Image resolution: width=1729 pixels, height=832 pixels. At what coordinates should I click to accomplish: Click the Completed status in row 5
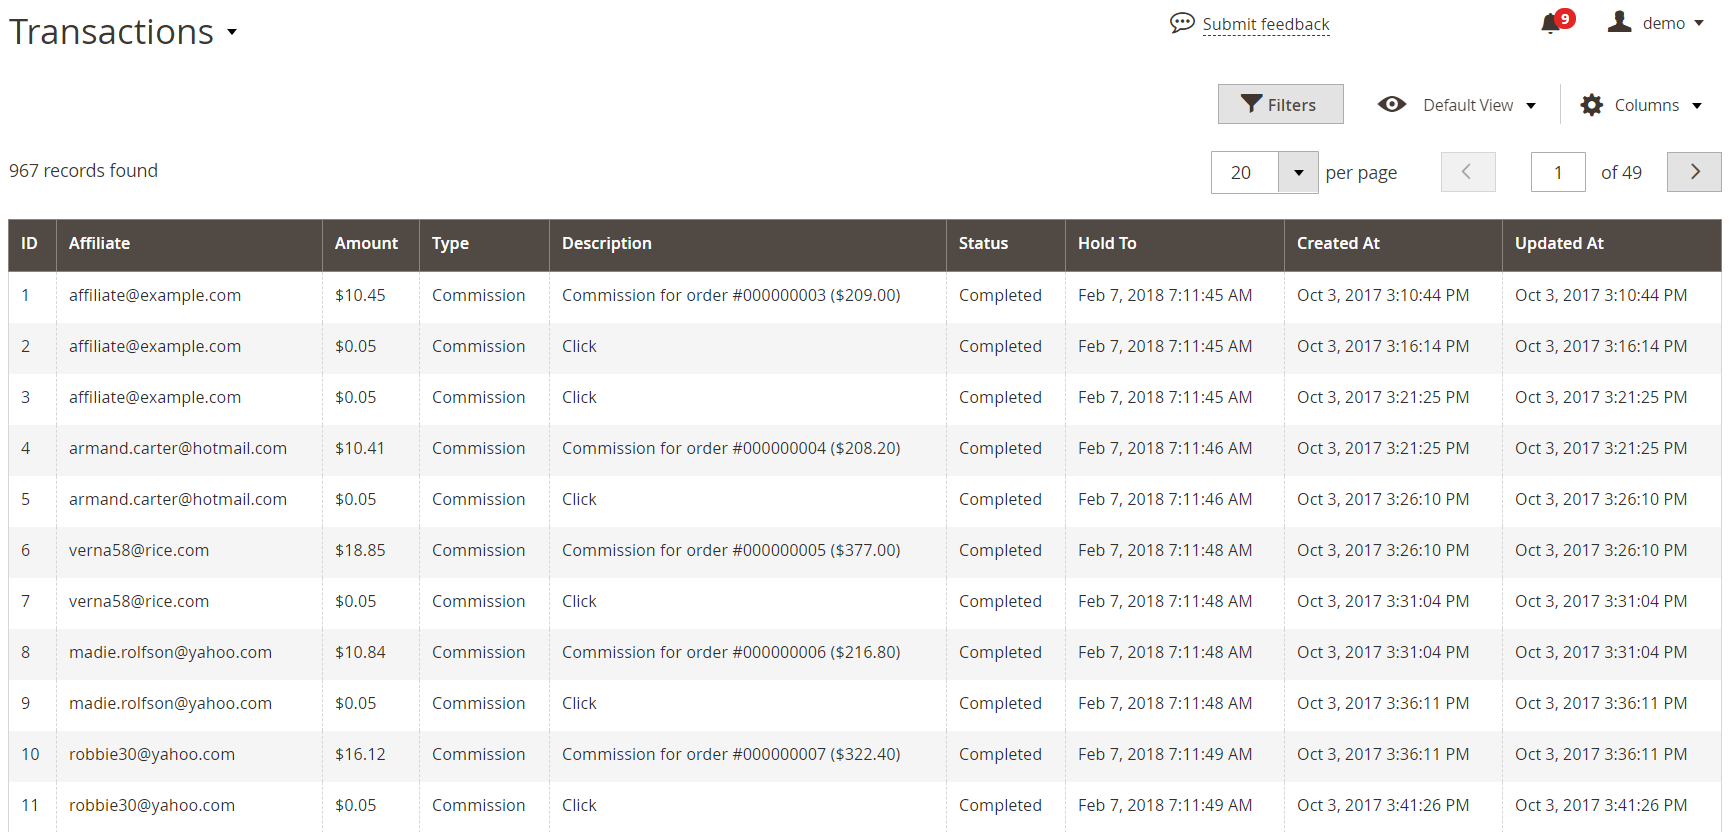(x=1000, y=499)
